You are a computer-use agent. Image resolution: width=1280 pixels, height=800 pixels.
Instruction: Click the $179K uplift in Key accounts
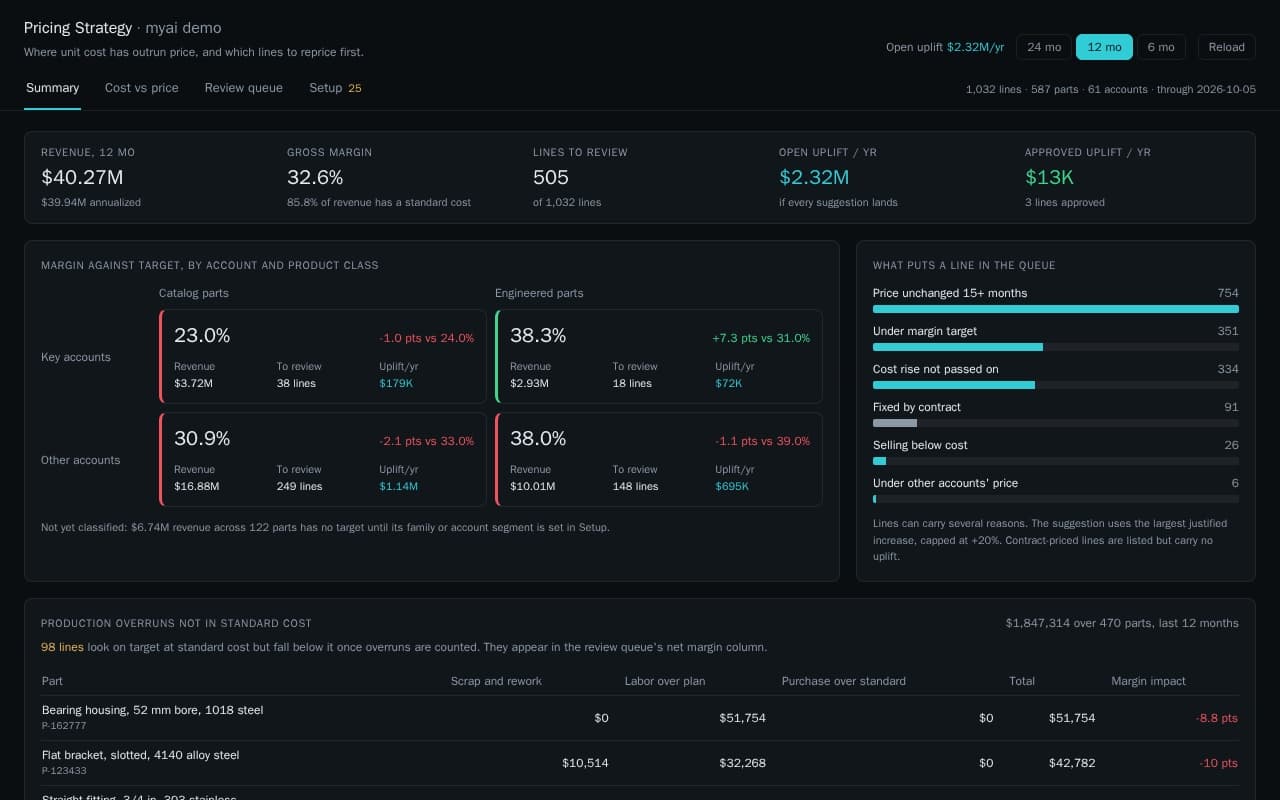pyautogui.click(x=396, y=383)
